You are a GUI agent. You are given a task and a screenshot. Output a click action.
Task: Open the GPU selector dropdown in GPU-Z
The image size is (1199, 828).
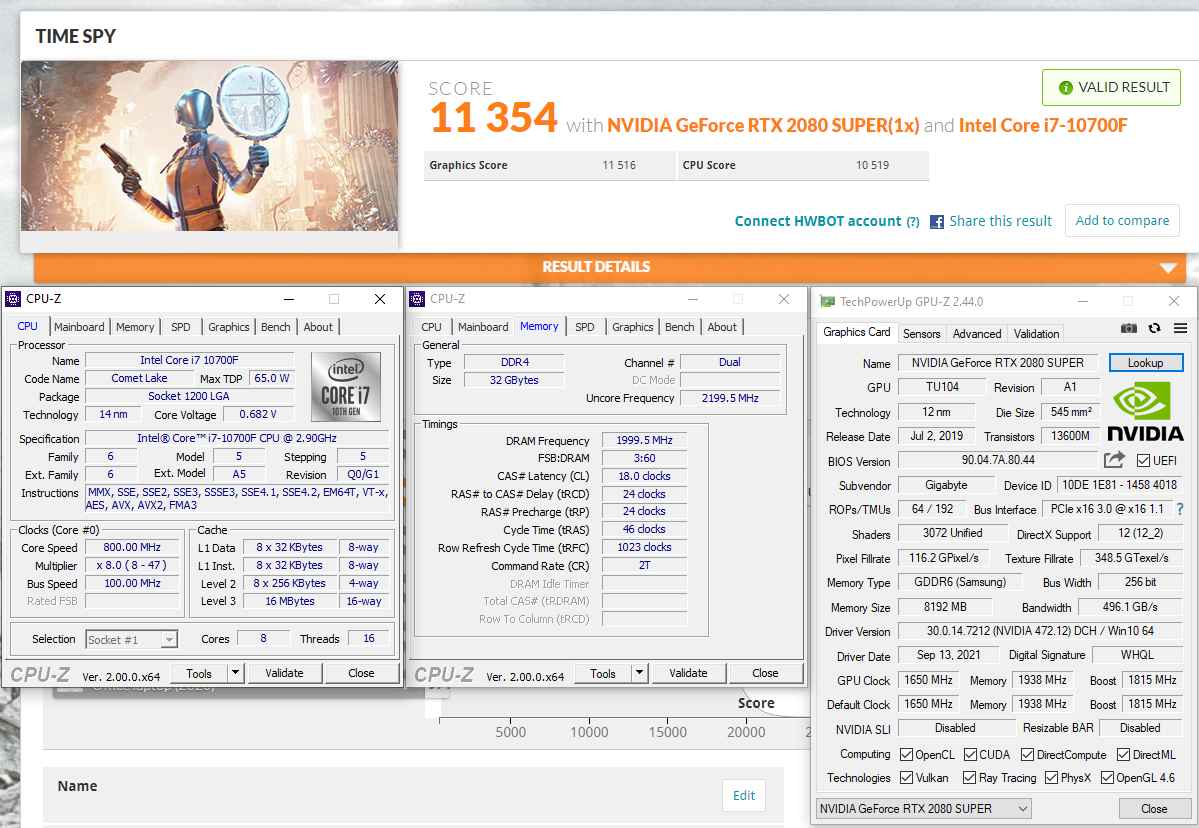point(923,808)
